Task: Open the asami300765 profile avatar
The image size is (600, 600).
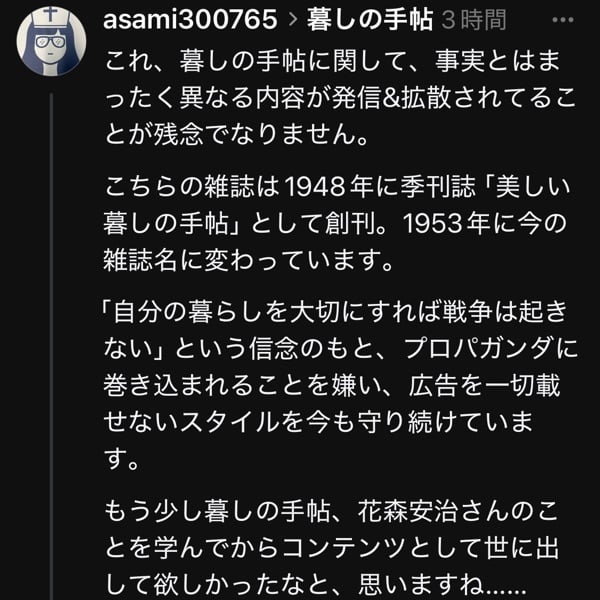Action: (x=51, y=42)
